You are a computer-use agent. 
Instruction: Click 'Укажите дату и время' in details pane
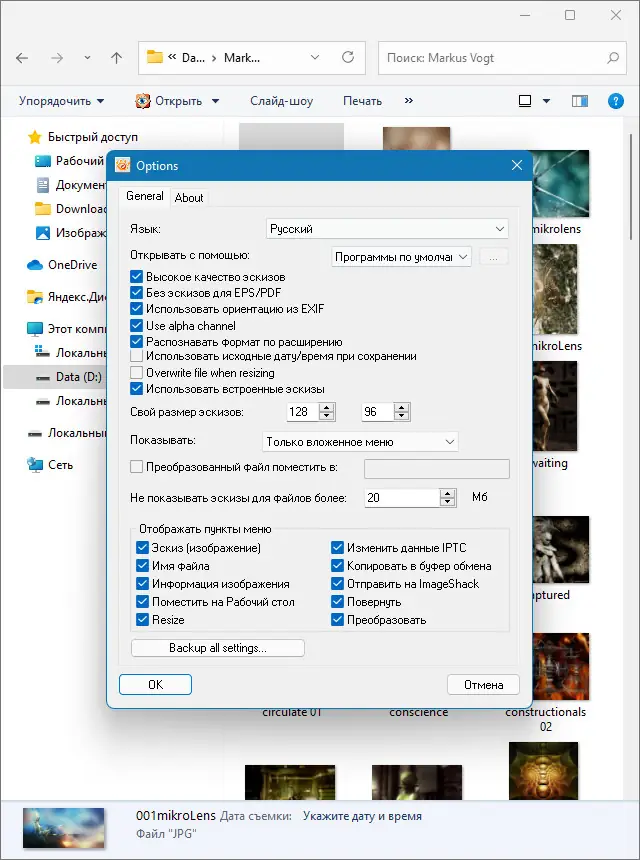(x=363, y=816)
